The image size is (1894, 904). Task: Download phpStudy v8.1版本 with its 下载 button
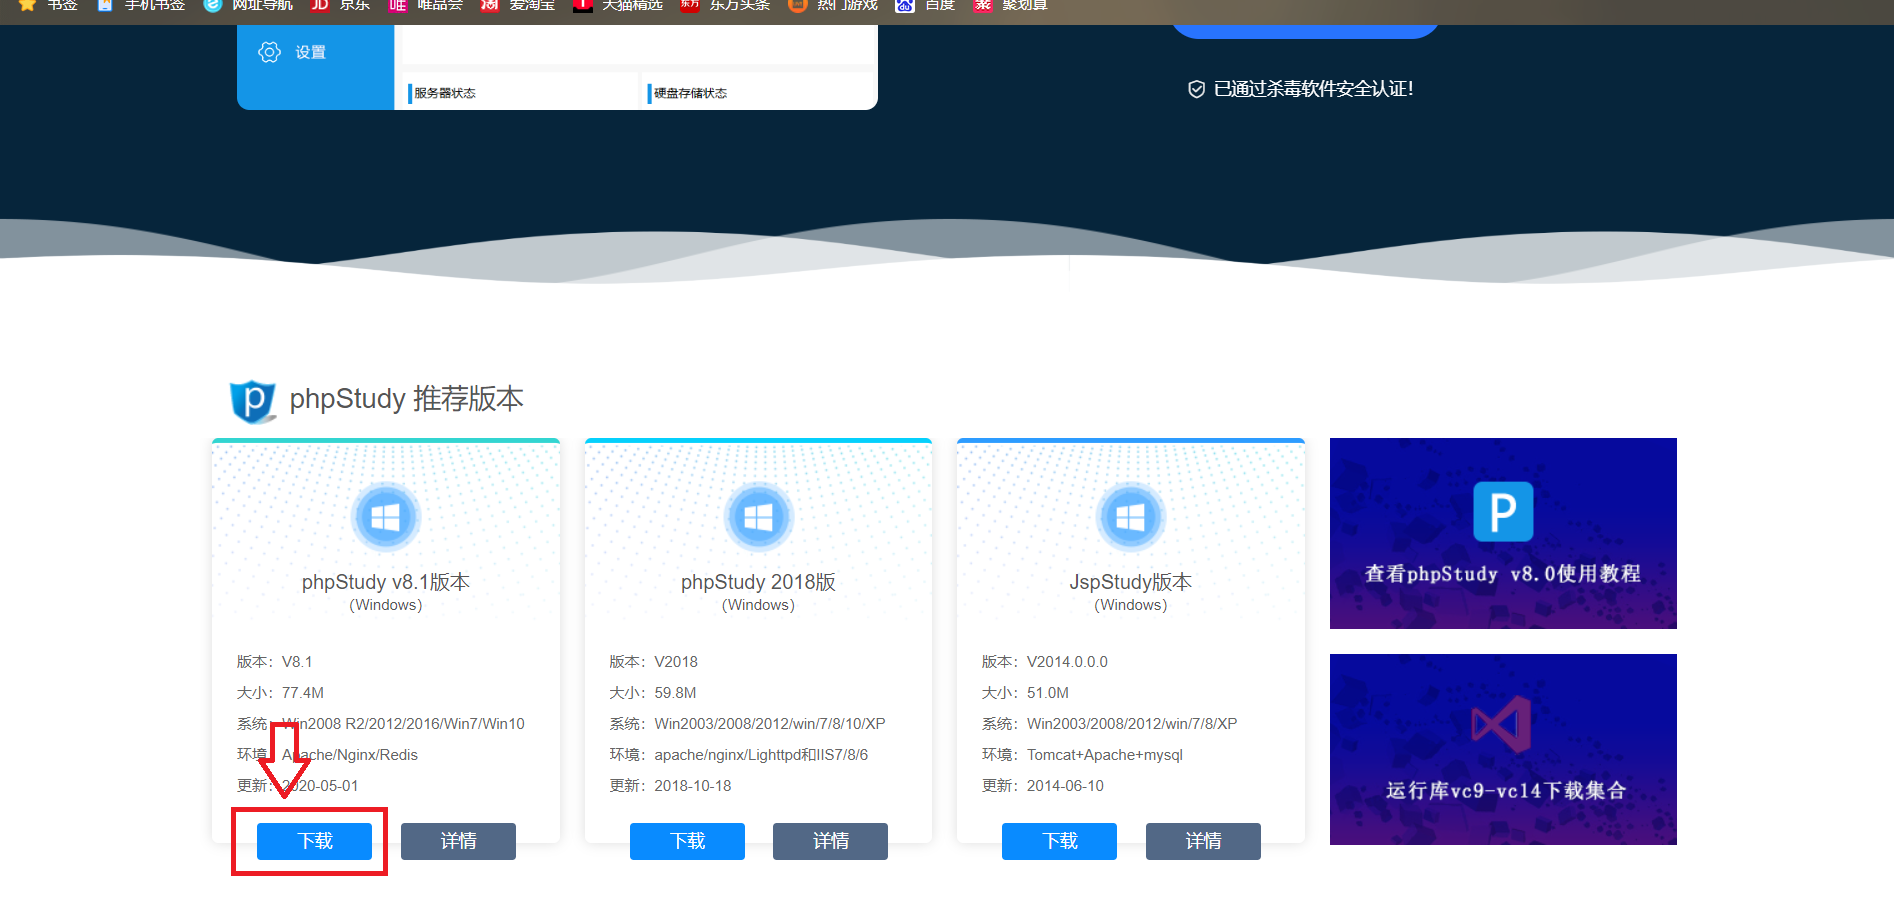(x=314, y=841)
